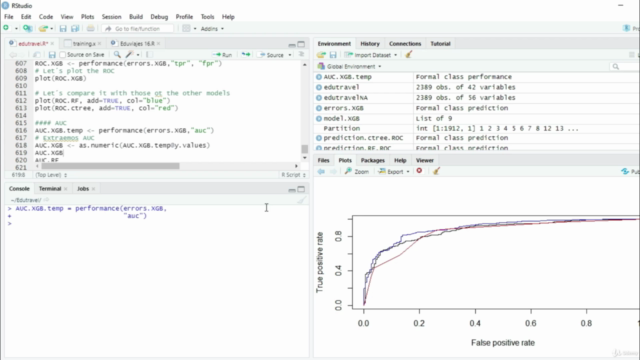Open the Packages tab

373,160
